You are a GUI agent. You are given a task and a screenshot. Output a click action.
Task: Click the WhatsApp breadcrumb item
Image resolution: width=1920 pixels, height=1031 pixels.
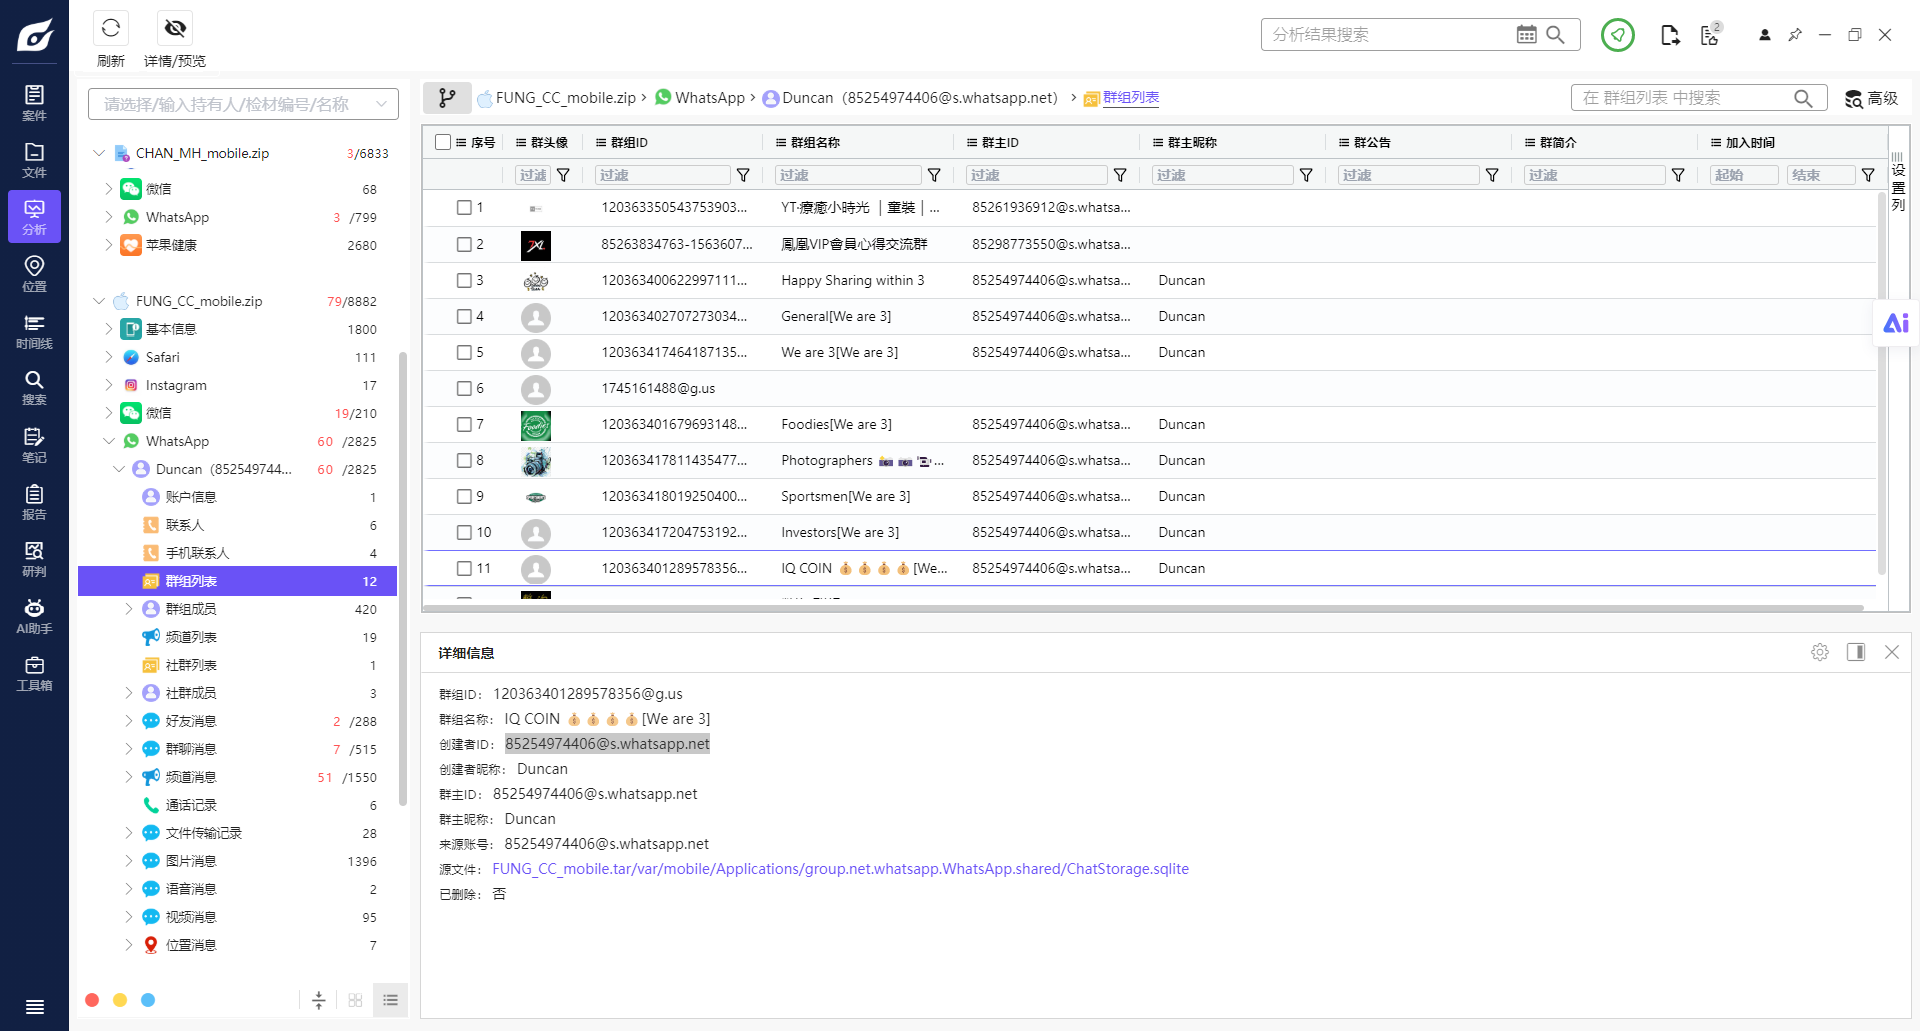click(700, 98)
